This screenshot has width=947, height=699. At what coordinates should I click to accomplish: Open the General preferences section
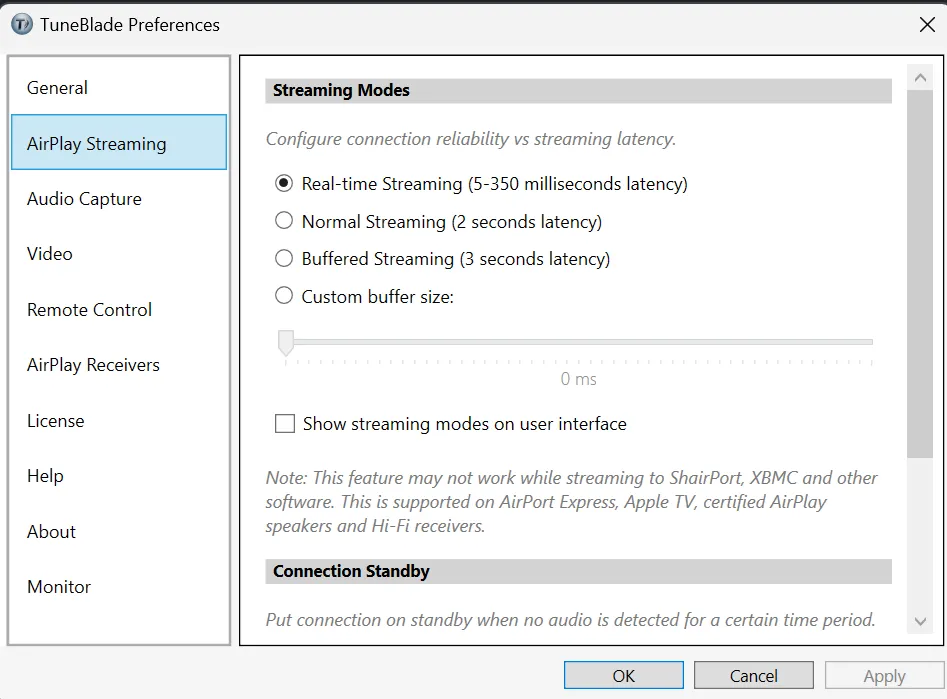(x=119, y=88)
